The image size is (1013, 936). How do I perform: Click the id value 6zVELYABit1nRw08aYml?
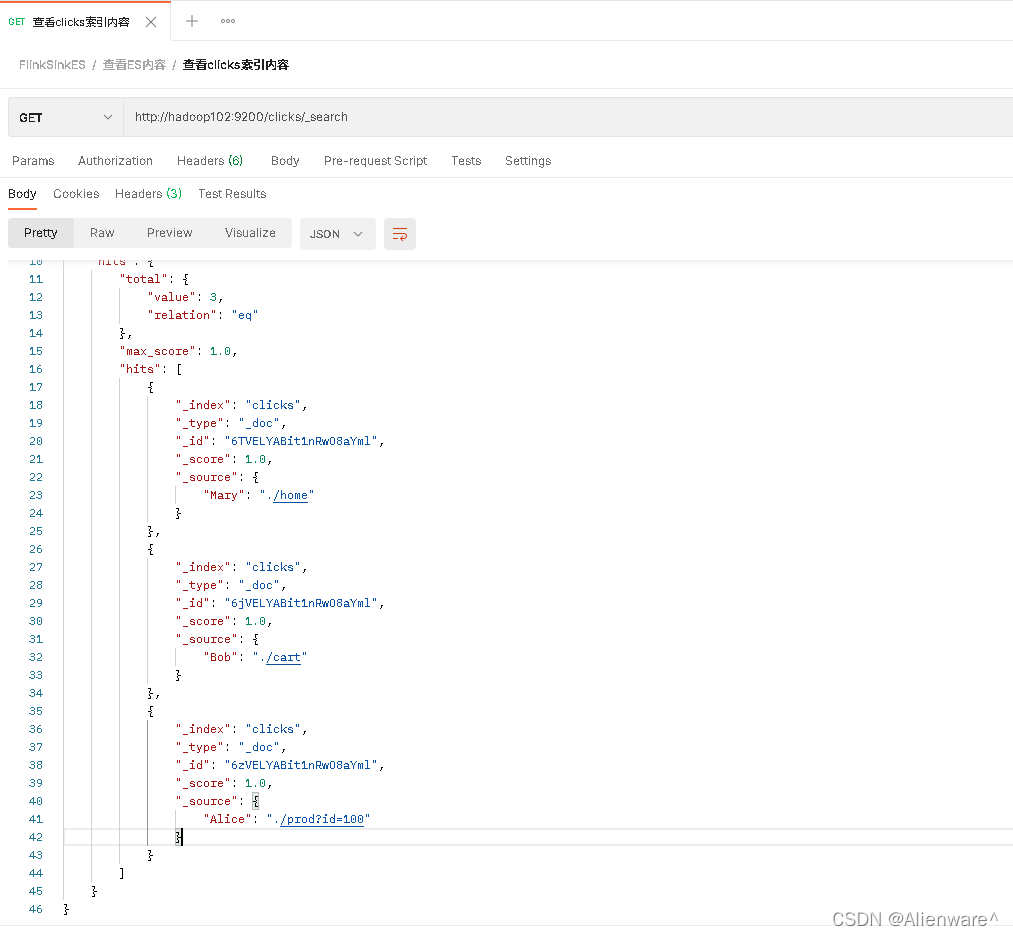301,765
